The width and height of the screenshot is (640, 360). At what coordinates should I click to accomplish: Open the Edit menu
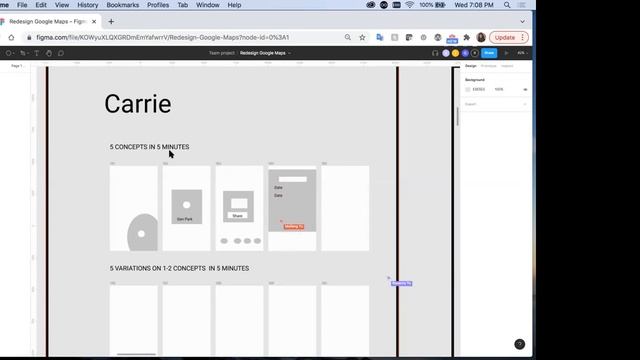pyautogui.click(x=41, y=5)
